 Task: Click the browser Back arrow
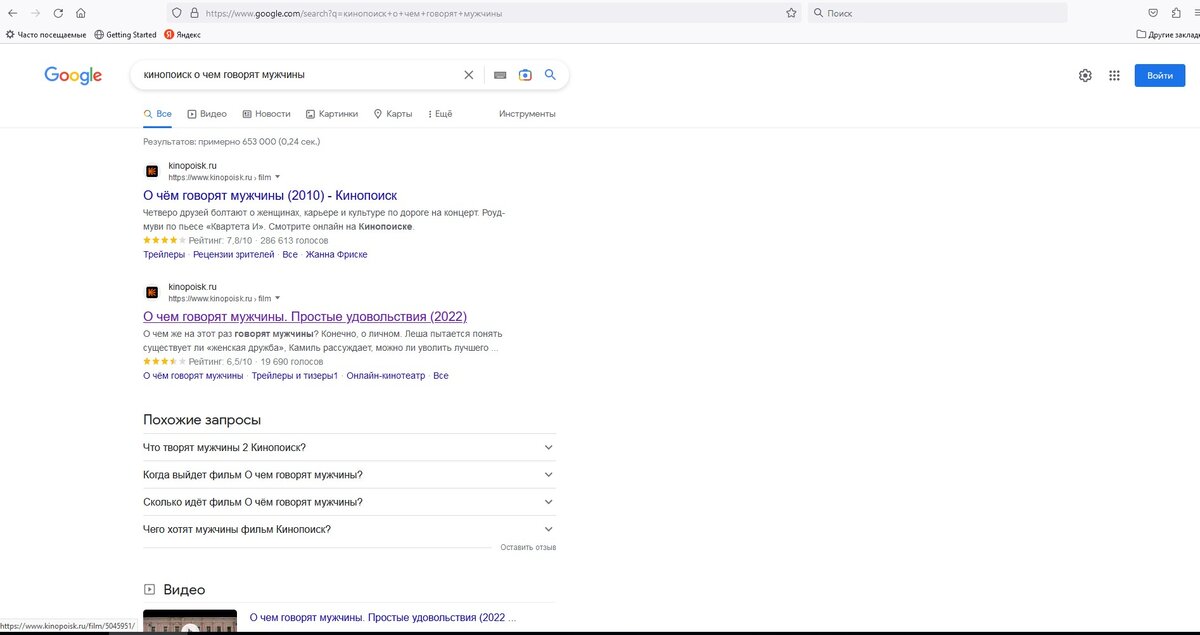pyautogui.click(x=12, y=13)
